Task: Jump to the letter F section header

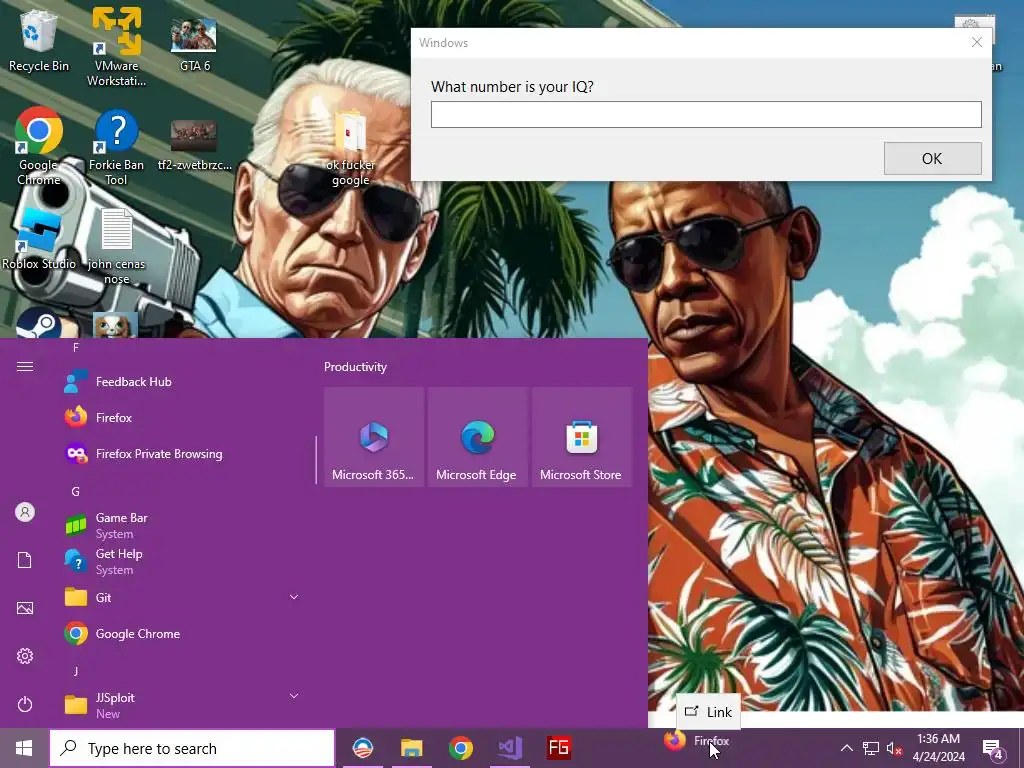Action: tap(76, 347)
